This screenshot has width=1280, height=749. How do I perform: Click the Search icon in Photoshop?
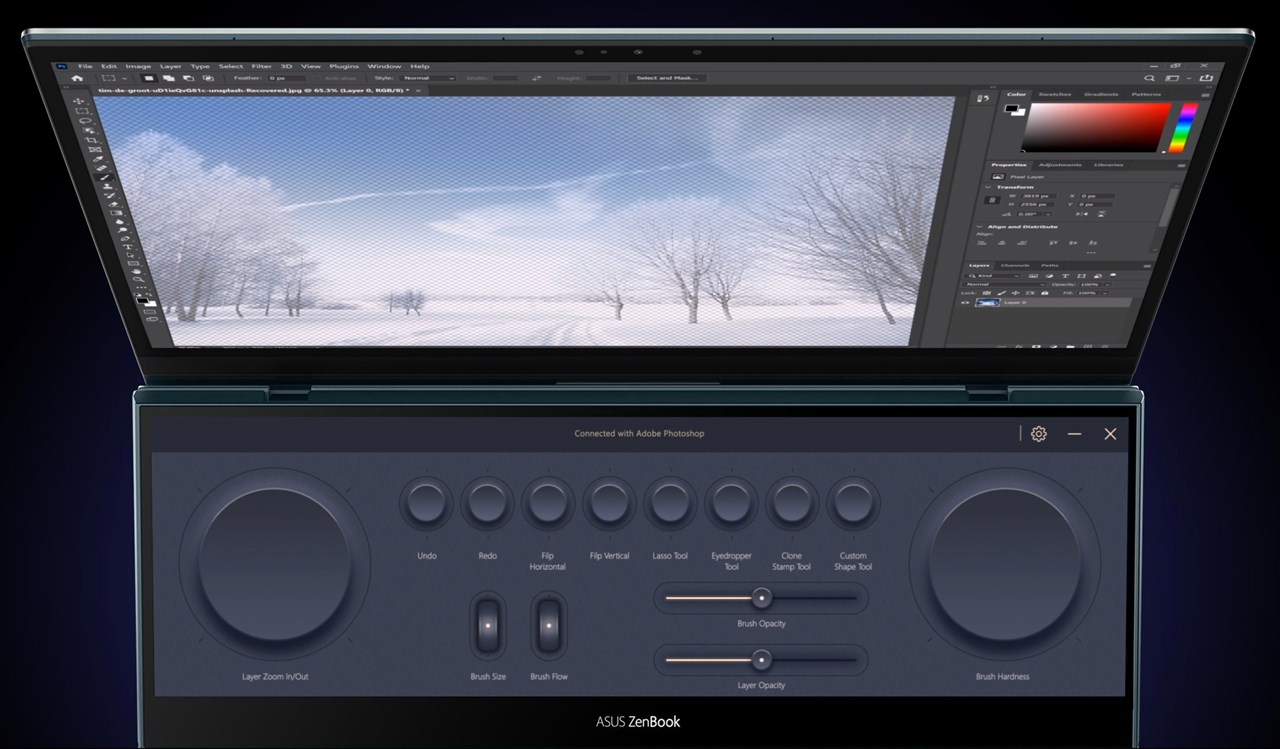1149,78
